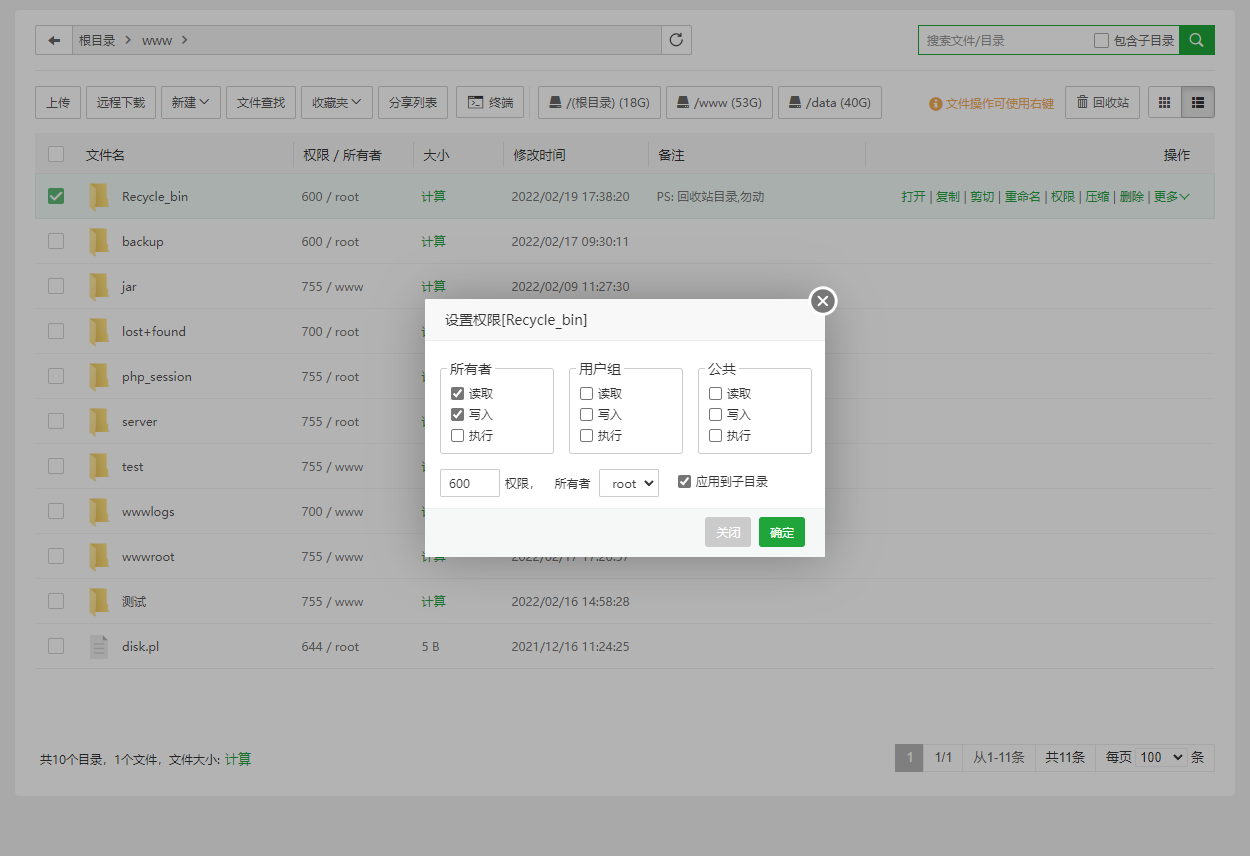Open the 新建 dropdown menu
1250x856 pixels.
[190, 102]
